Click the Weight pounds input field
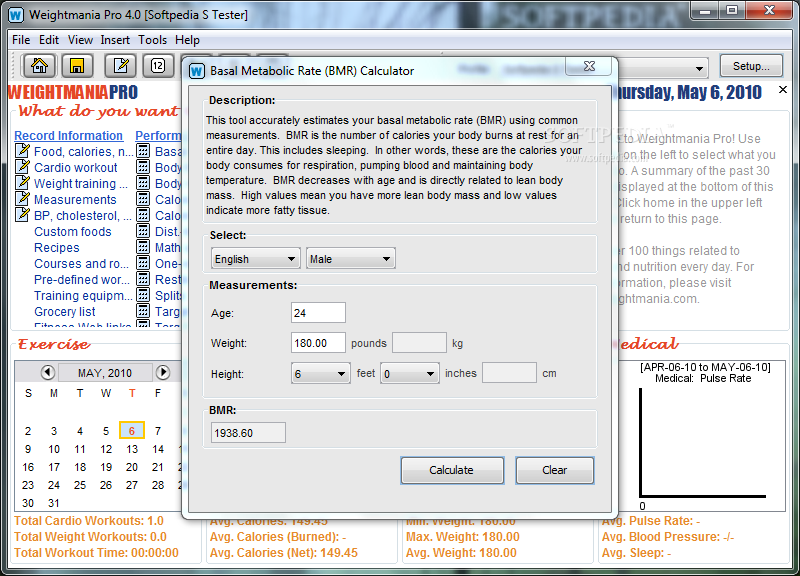This screenshot has width=800, height=576. pyautogui.click(x=318, y=343)
